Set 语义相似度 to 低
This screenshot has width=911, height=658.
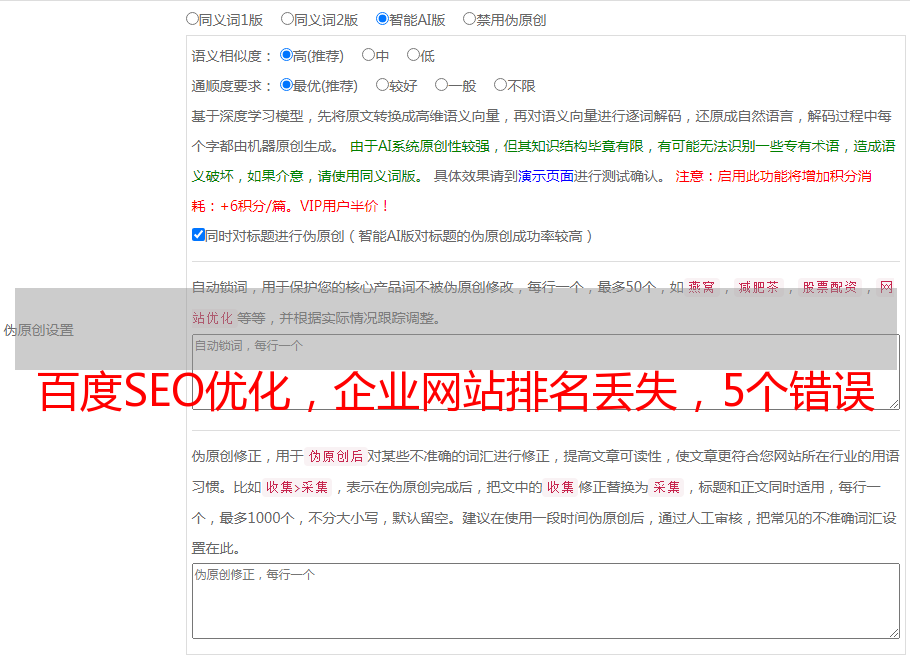(x=413, y=55)
